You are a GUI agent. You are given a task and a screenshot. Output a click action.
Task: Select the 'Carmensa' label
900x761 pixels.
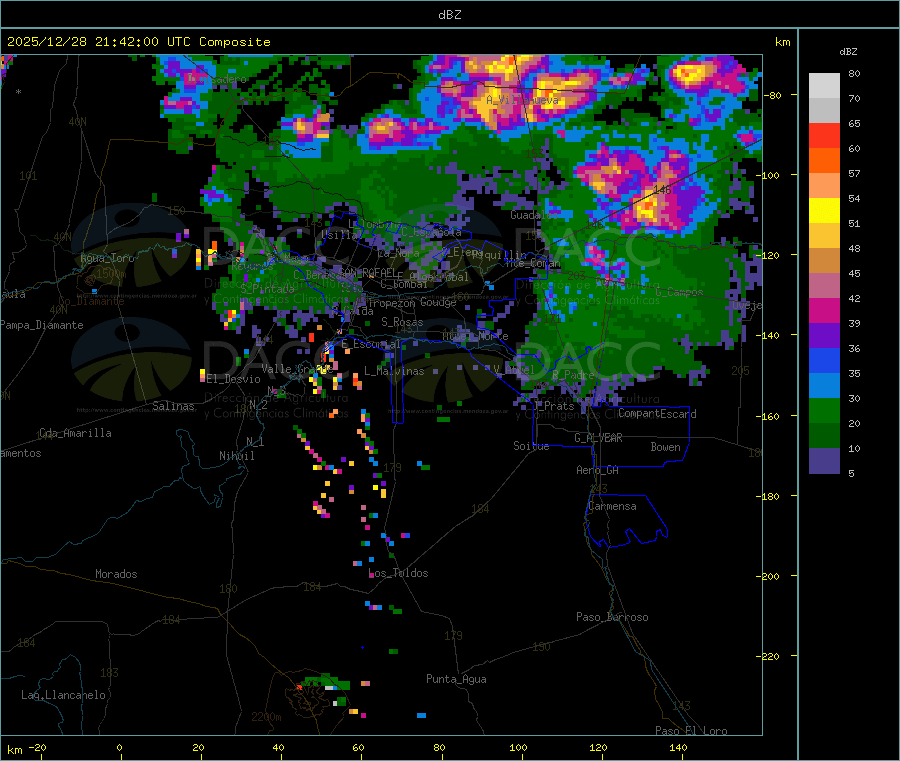(x=612, y=506)
